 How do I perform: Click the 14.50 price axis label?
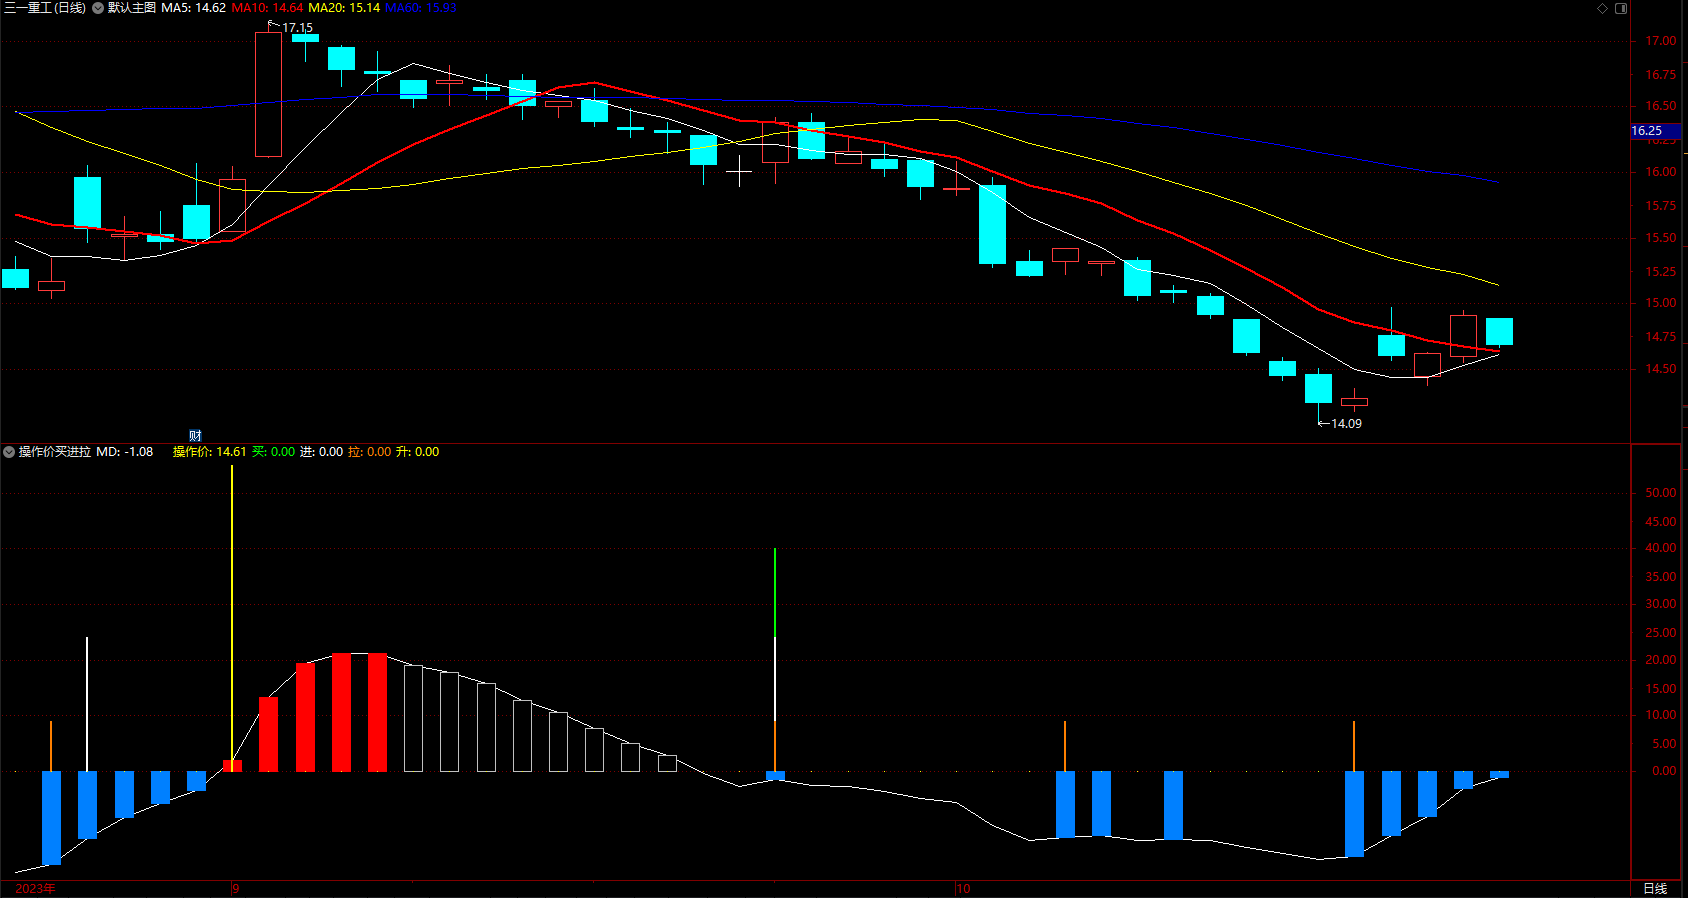point(1661,369)
